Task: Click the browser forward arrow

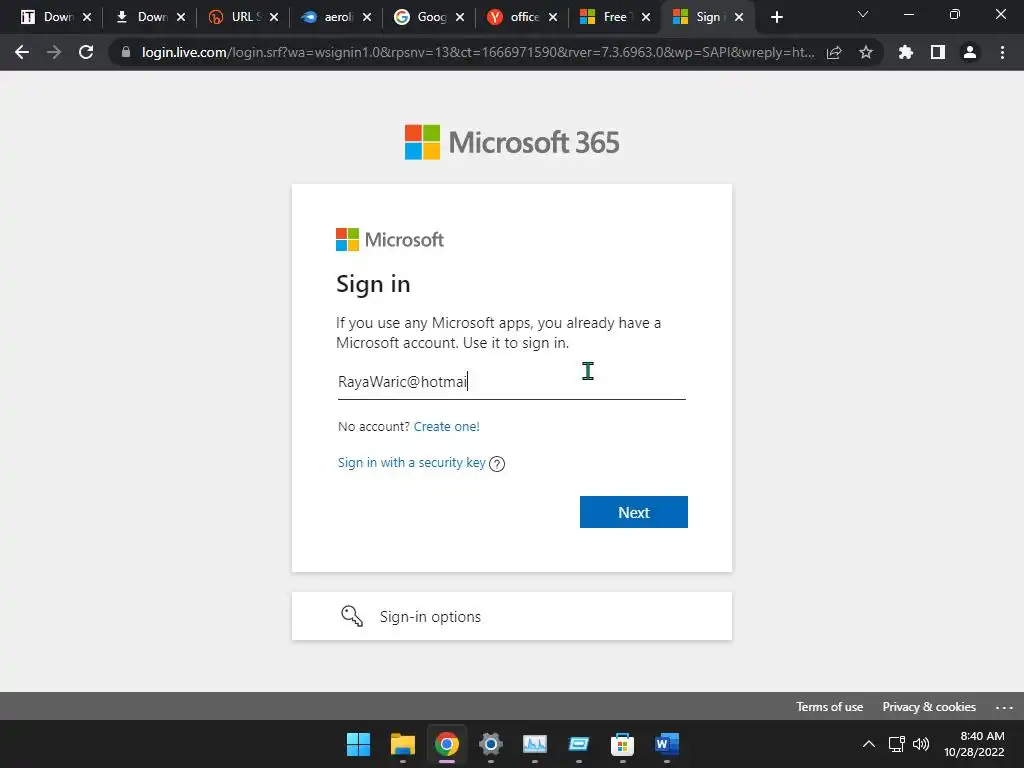Action: click(54, 52)
